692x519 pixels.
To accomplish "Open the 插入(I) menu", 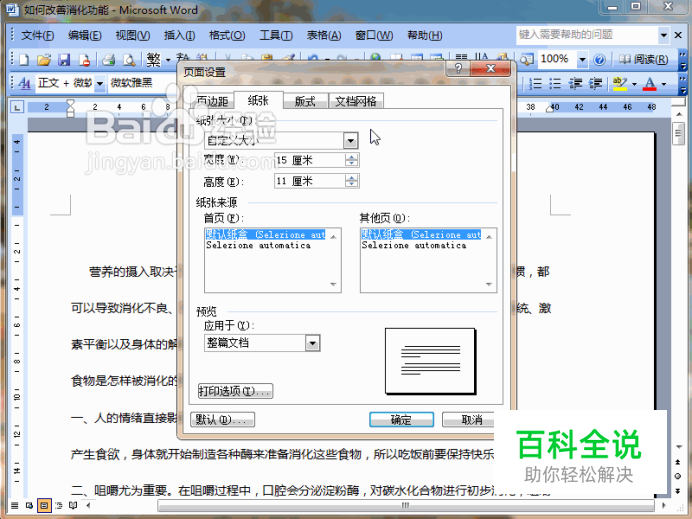I will point(179,35).
